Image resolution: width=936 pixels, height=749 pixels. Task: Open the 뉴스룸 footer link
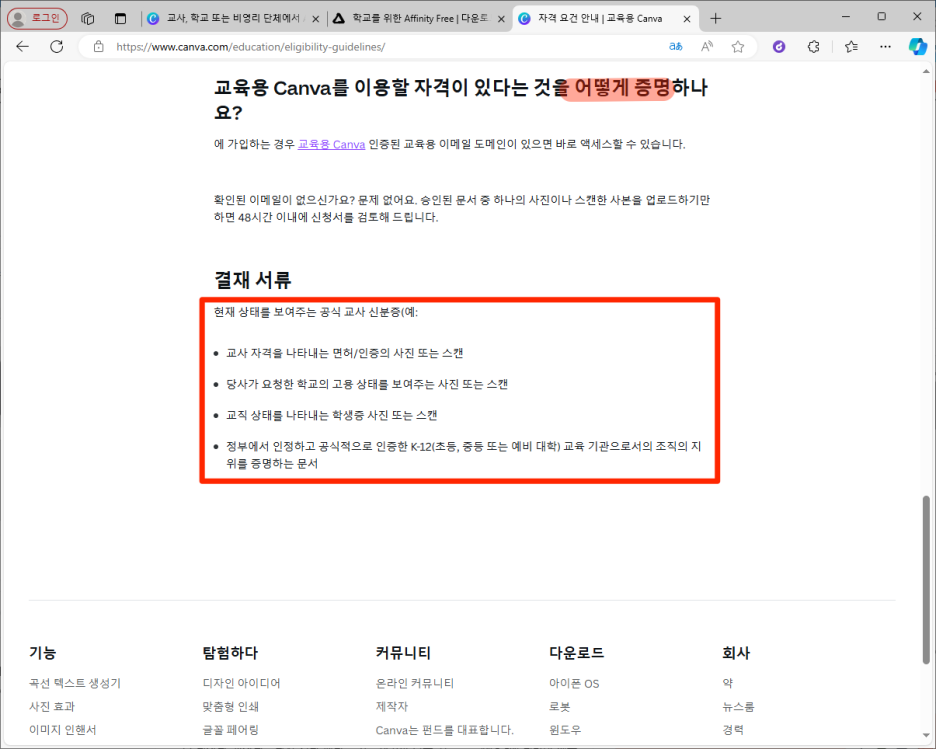point(738,706)
